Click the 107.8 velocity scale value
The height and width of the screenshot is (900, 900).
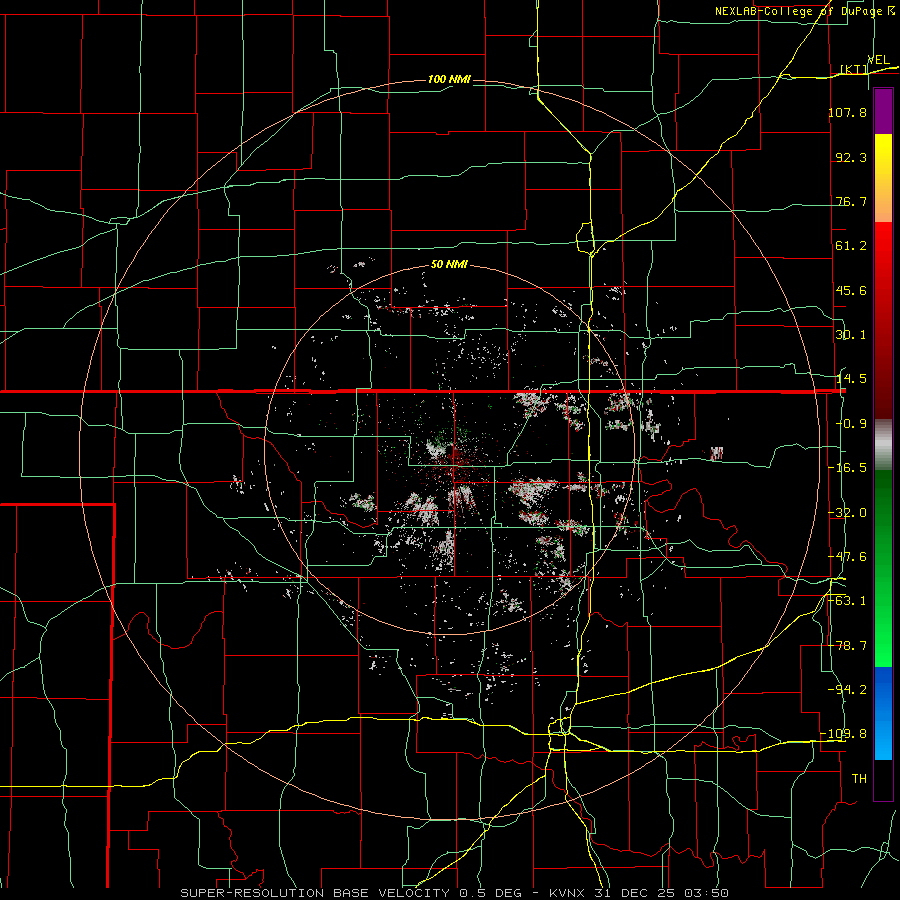[x=847, y=112]
